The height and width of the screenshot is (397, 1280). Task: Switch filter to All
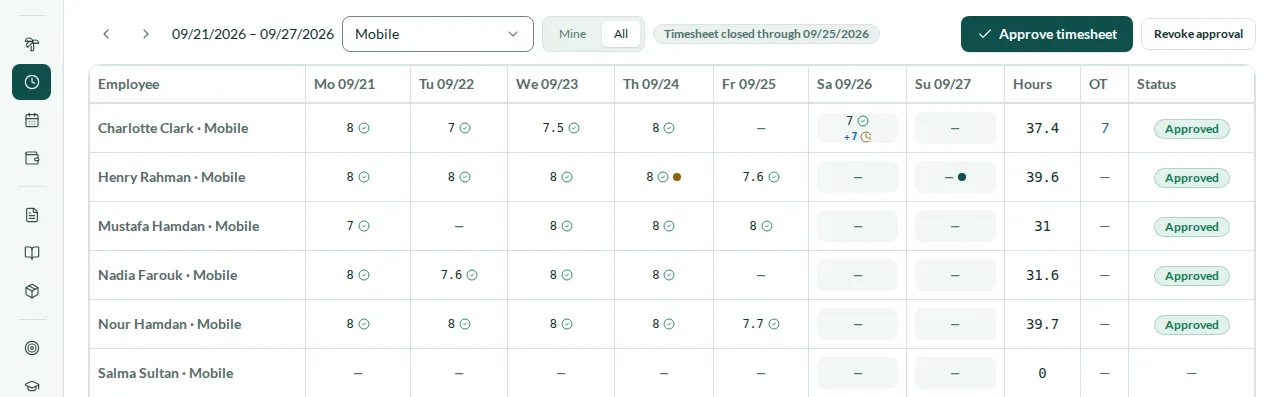[621, 34]
